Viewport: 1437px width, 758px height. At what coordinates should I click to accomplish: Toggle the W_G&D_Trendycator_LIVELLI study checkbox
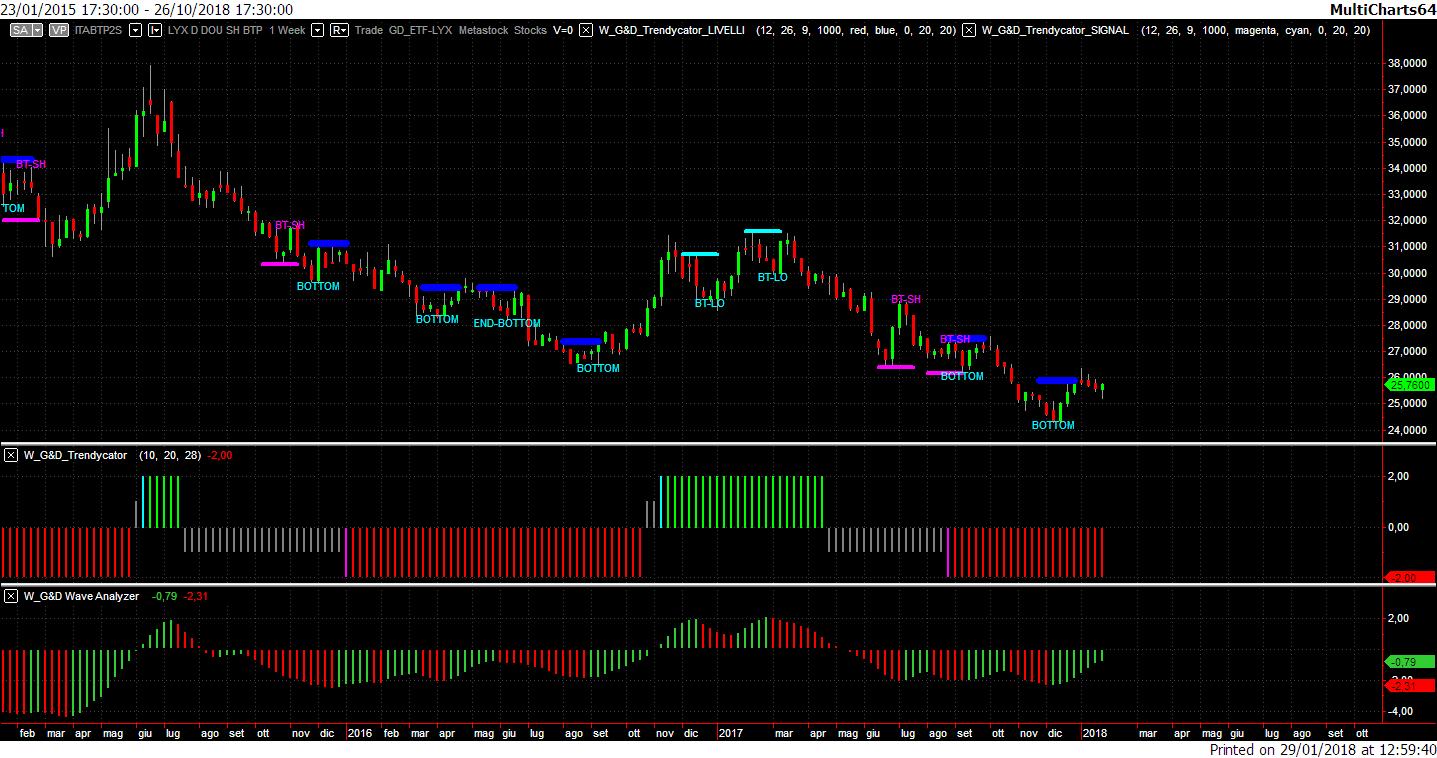586,30
